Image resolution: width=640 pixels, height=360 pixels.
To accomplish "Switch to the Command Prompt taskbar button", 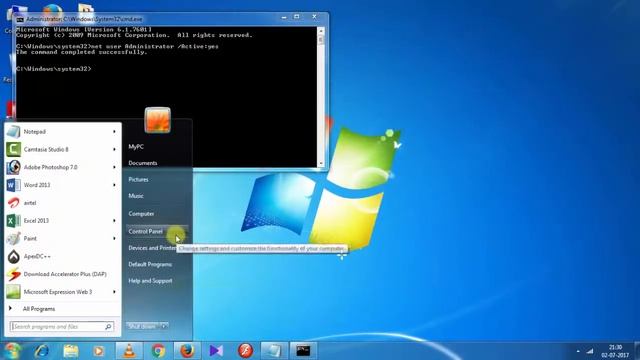I will 303,351.
